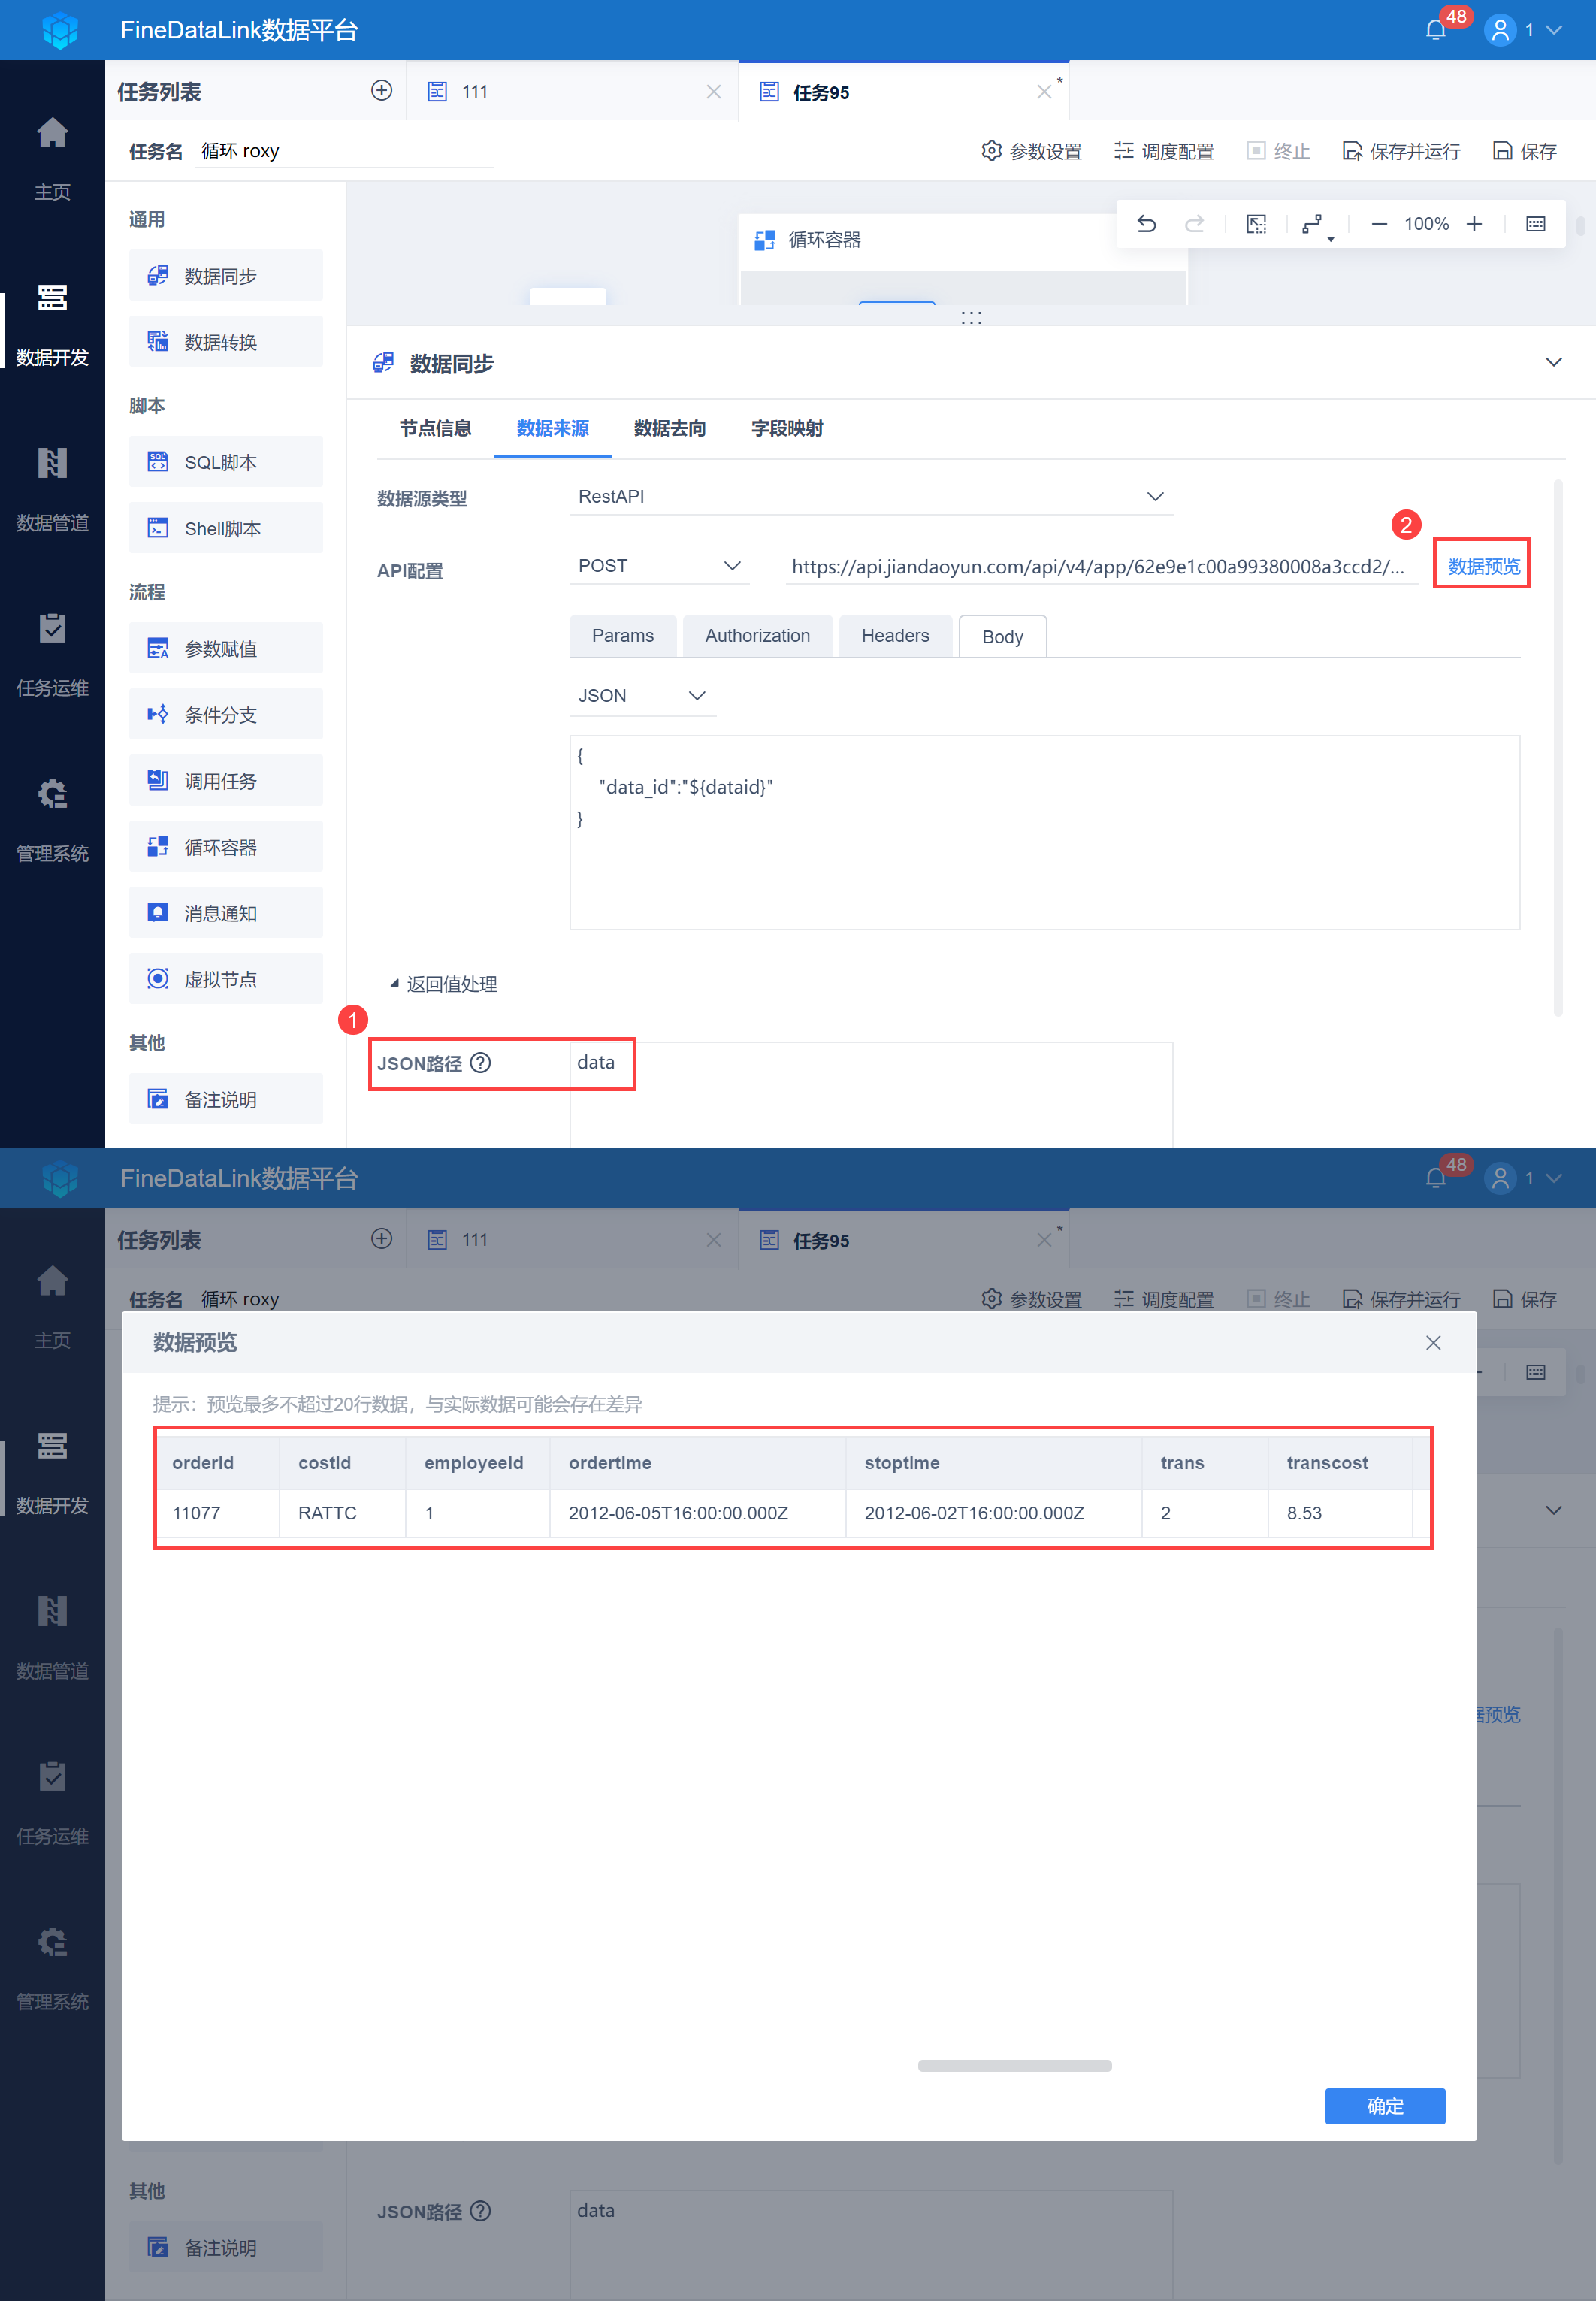Collapse the 返回值处理 section triangle

coord(394,983)
